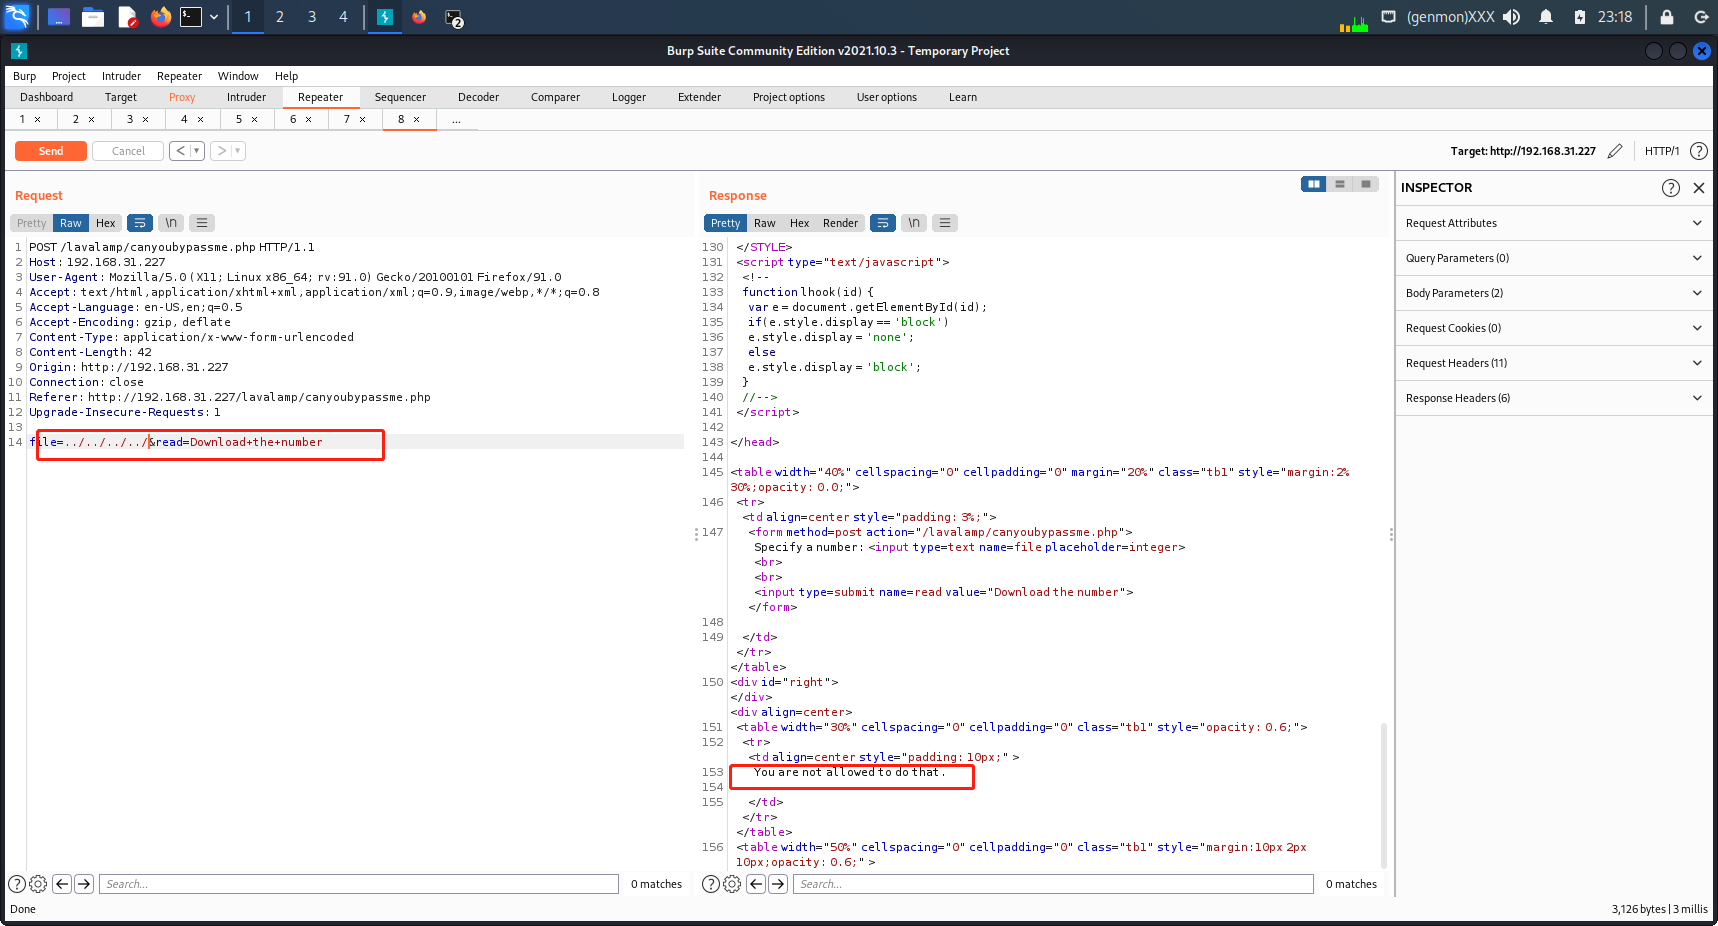Expand Request Attributes section
This screenshot has height=926, width=1718.
coord(1554,223)
